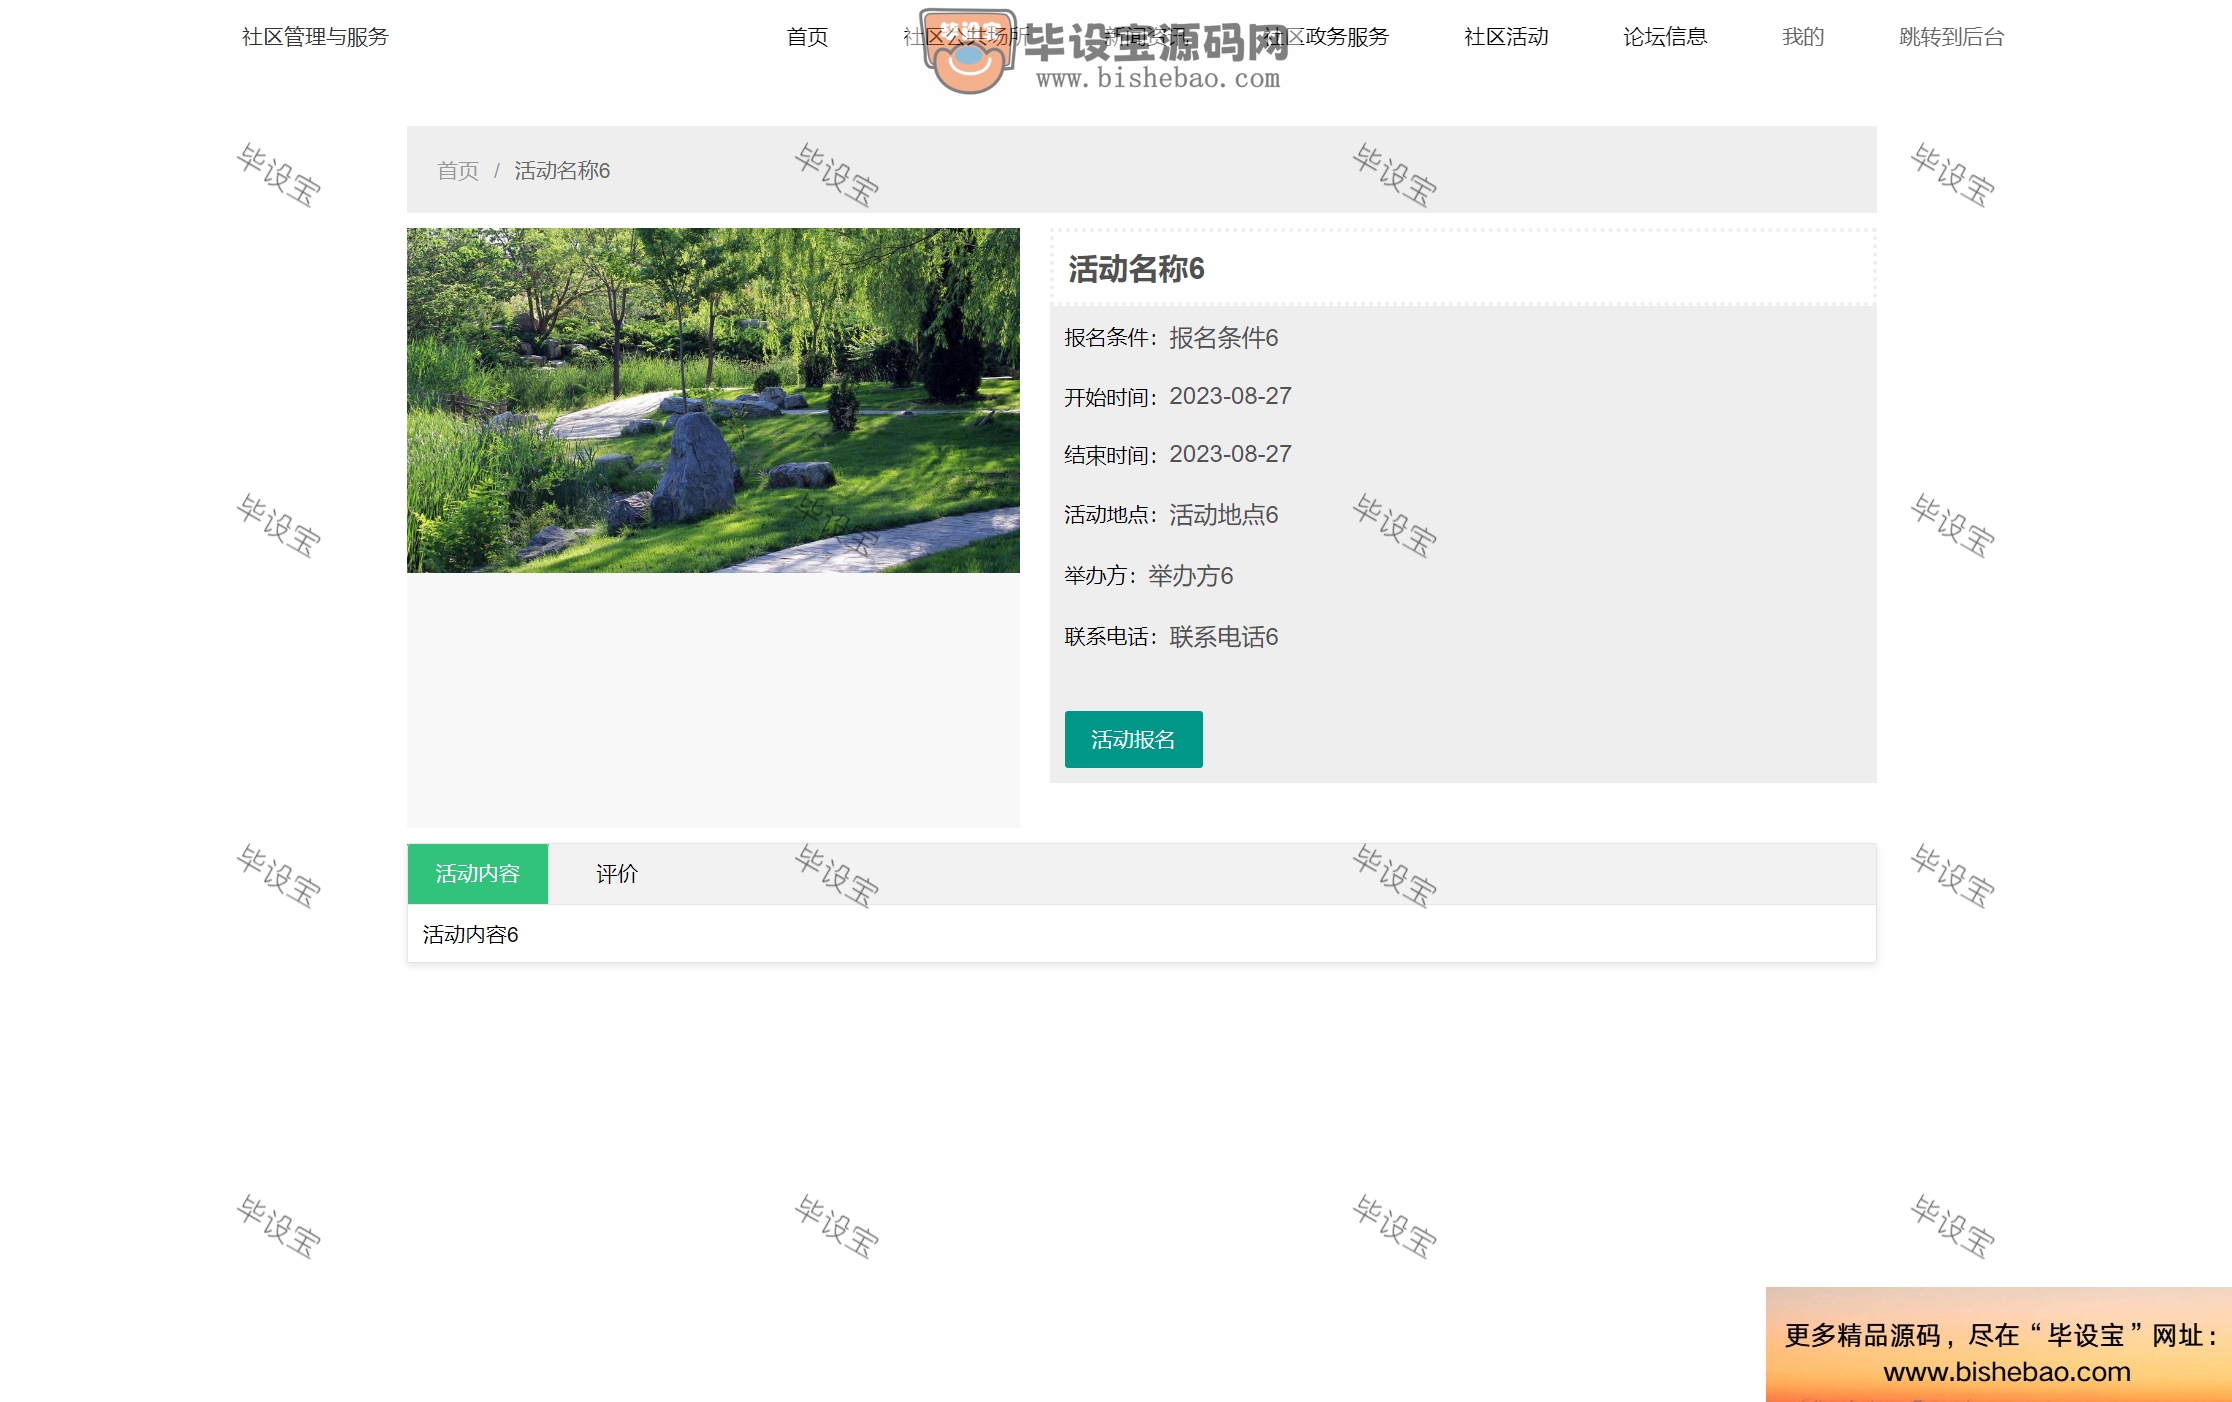The width and height of the screenshot is (2232, 1402).
Task: Click the 活动名称6 heading text
Action: [x=1136, y=268]
